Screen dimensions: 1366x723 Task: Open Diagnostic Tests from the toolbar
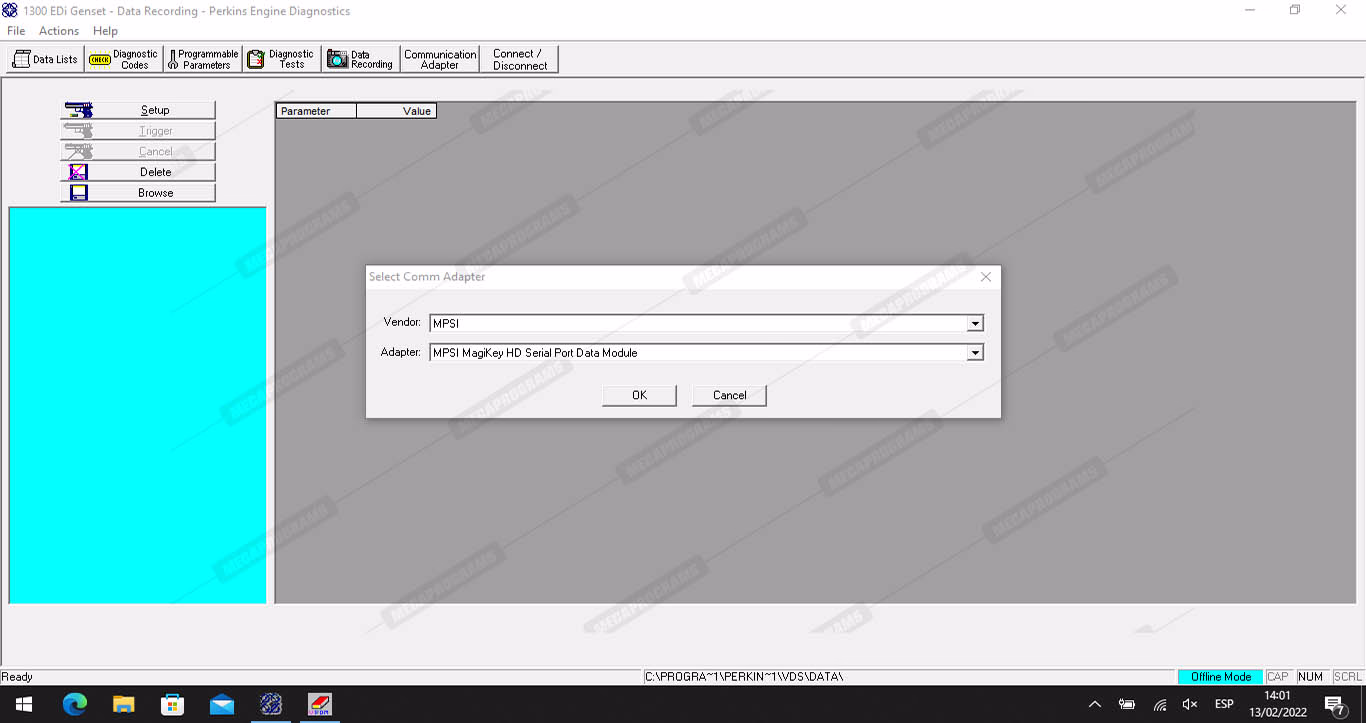pos(282,60)
